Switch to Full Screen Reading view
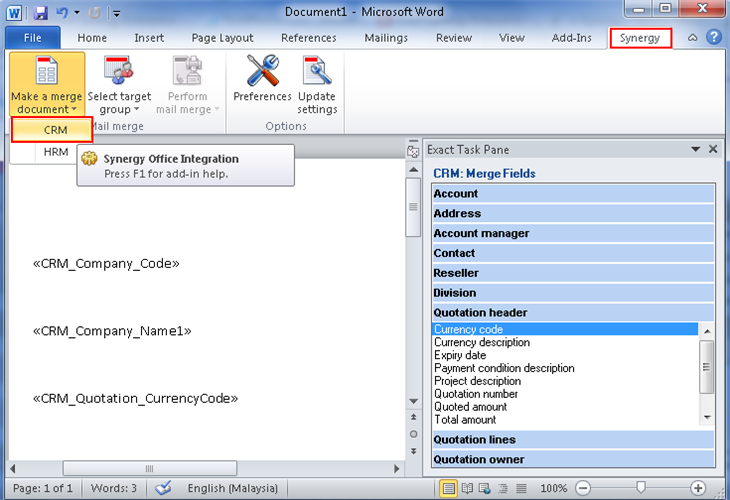This screenshot has height=500, width=730. pyautogui.click(x=468, y=488)
